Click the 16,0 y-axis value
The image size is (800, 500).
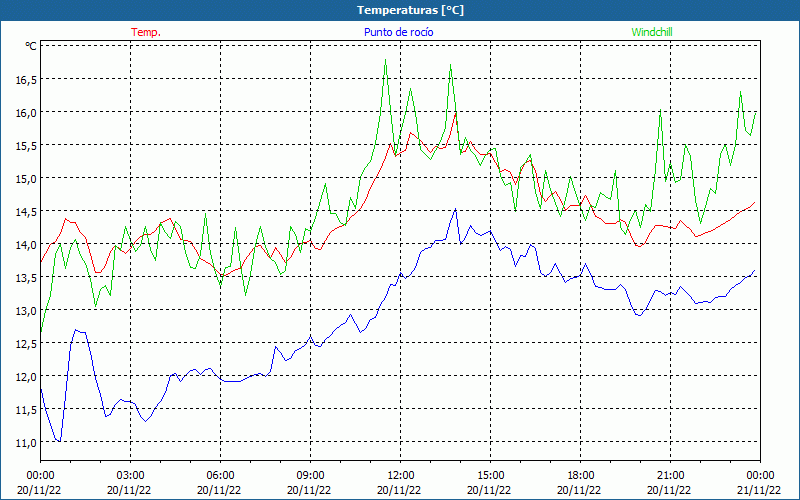[26, 113]
